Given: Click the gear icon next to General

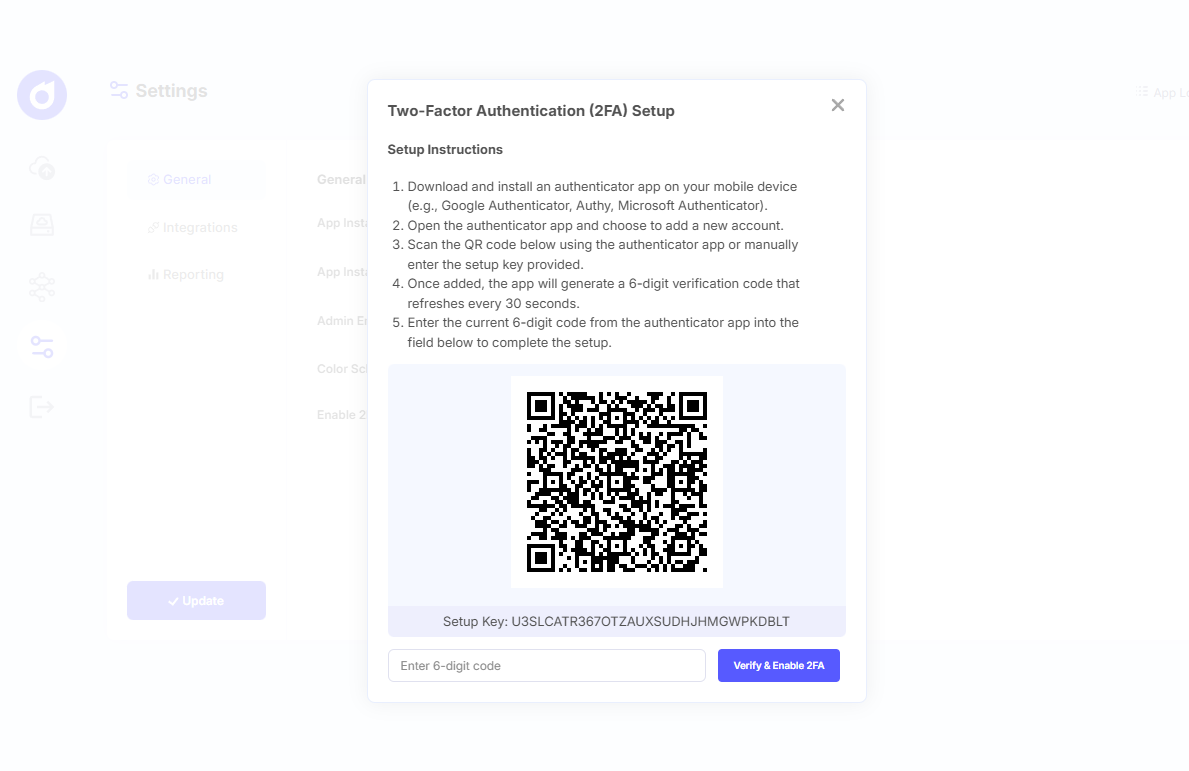Looking at the screenshot, I should pos(153,180).
